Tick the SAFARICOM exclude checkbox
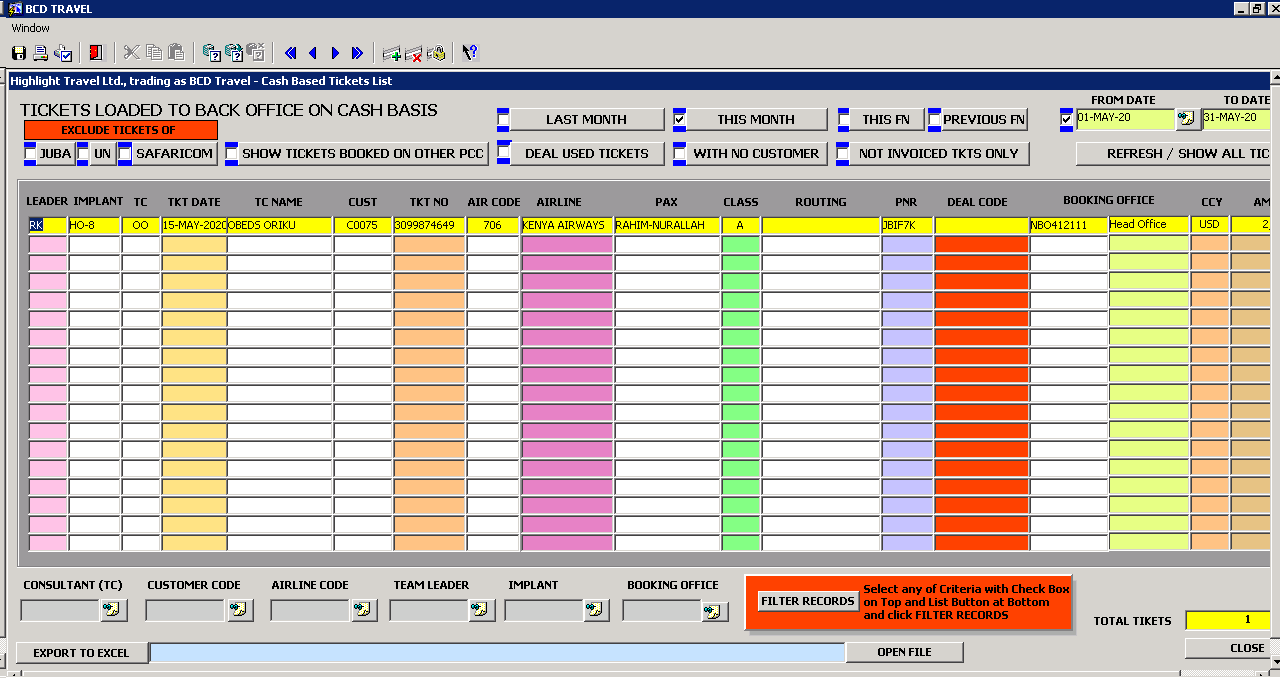The width and height of the screenshot is (1280, 678). click(x=125, y=153)
